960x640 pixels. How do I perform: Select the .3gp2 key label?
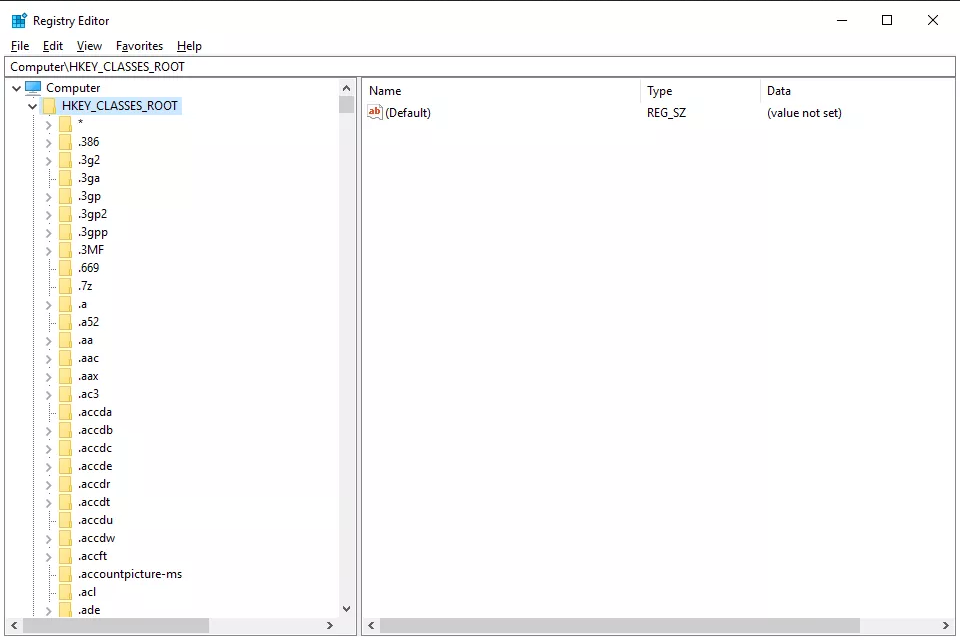92,214
